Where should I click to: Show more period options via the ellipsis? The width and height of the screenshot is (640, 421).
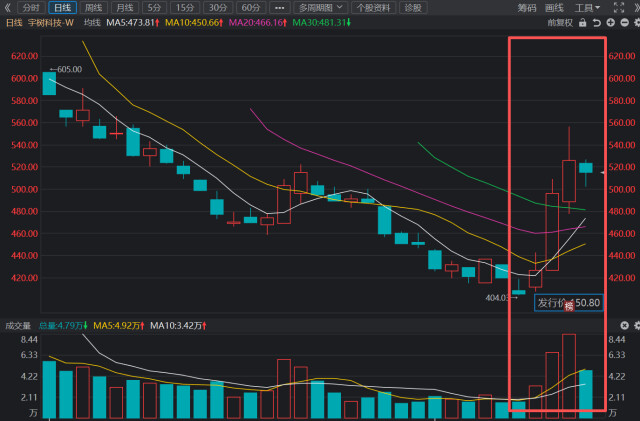click(280, 8)
